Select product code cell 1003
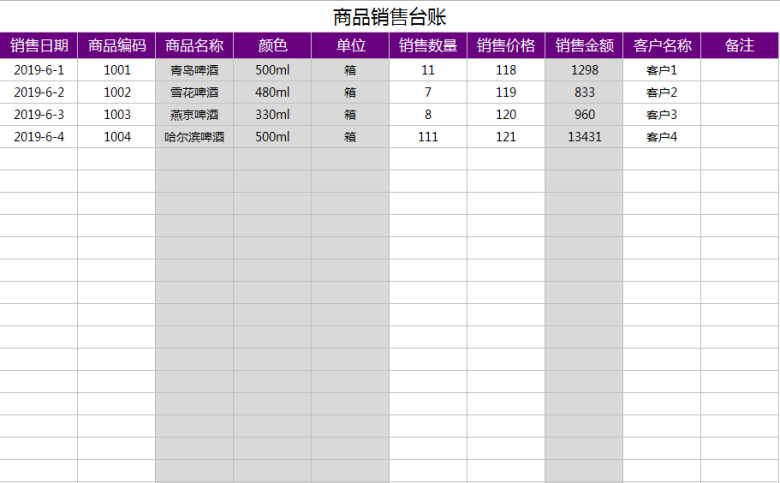This screenshot has height=483, width=780. [x=117, y=115]
